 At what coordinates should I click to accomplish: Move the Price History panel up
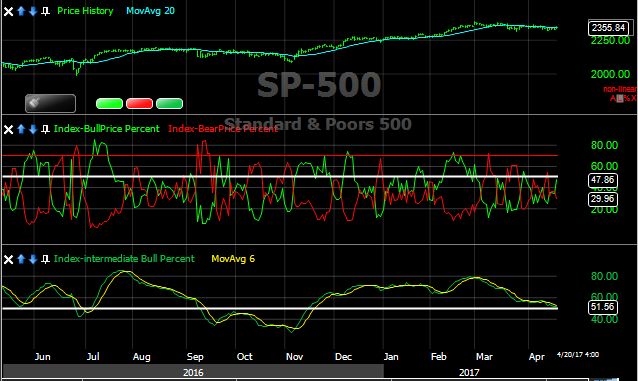click(x=21, y=11)
